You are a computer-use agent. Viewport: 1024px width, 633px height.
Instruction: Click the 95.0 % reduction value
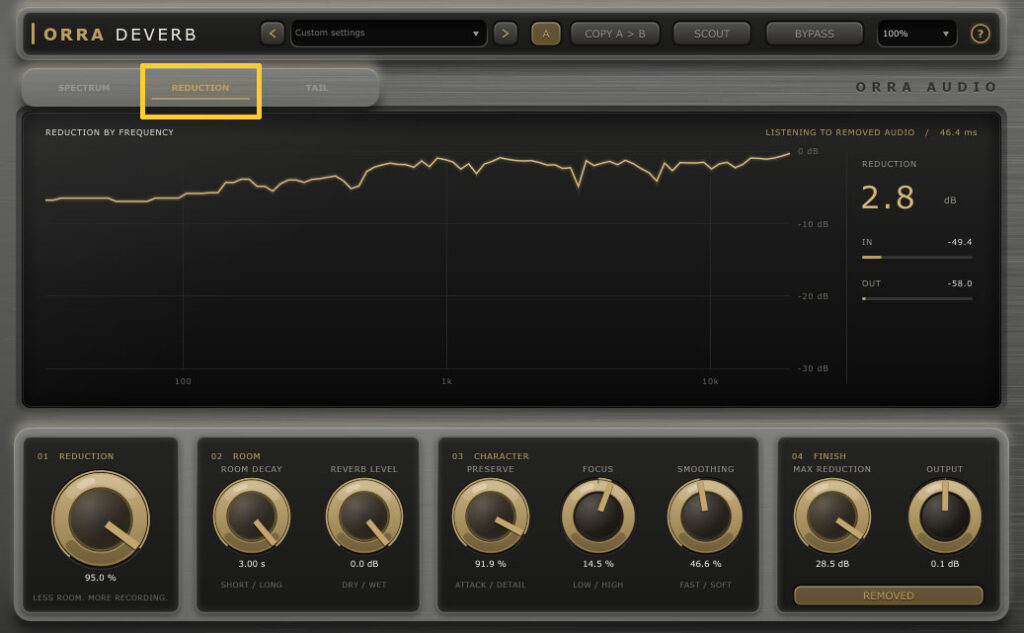point(101,577)
